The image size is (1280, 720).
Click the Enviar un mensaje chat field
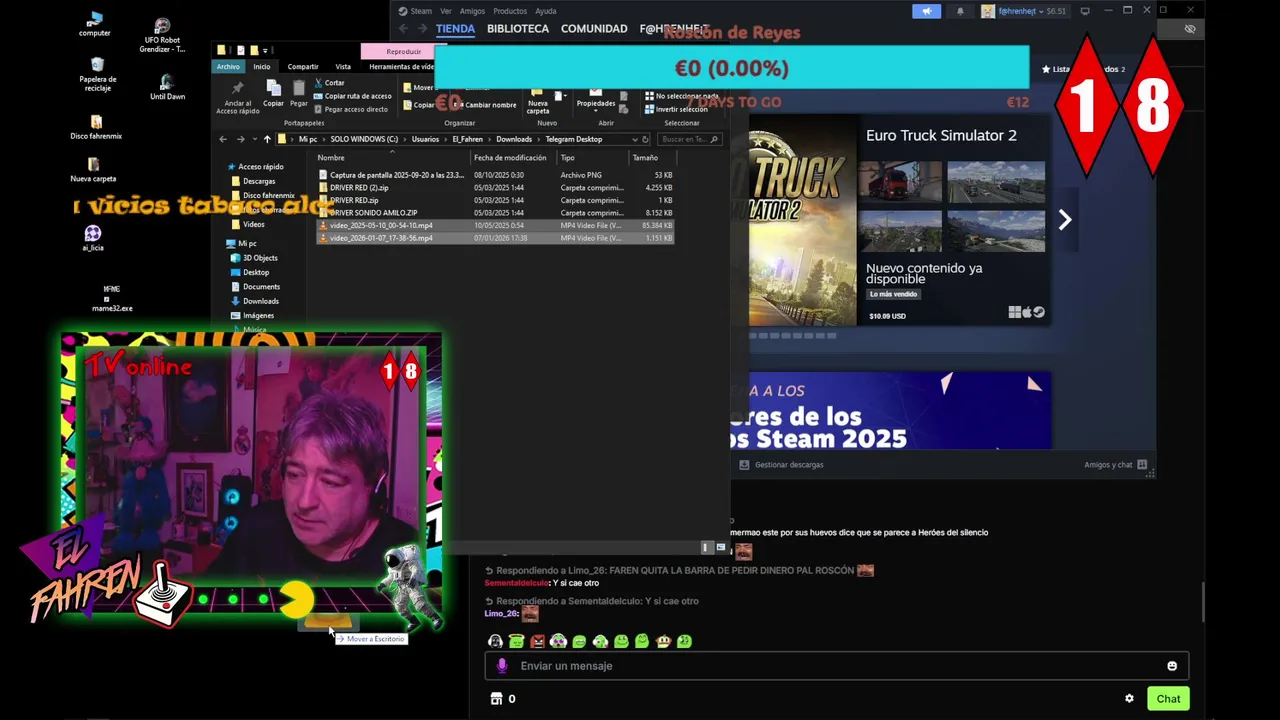[x=837, y=666]
